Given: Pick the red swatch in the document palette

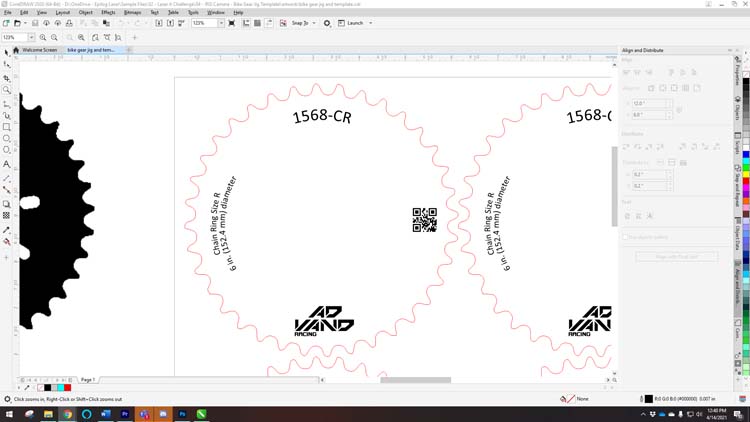Looking at the screenshot, I should pos(67,388).
